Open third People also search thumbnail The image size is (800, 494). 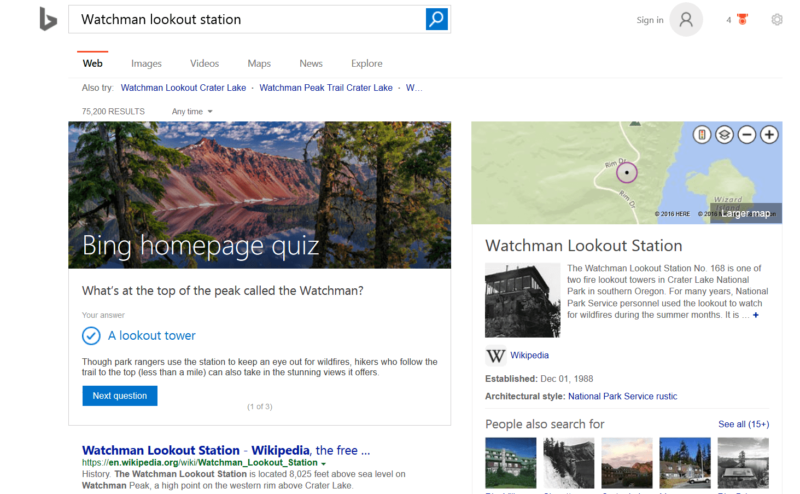pos(627,463)
